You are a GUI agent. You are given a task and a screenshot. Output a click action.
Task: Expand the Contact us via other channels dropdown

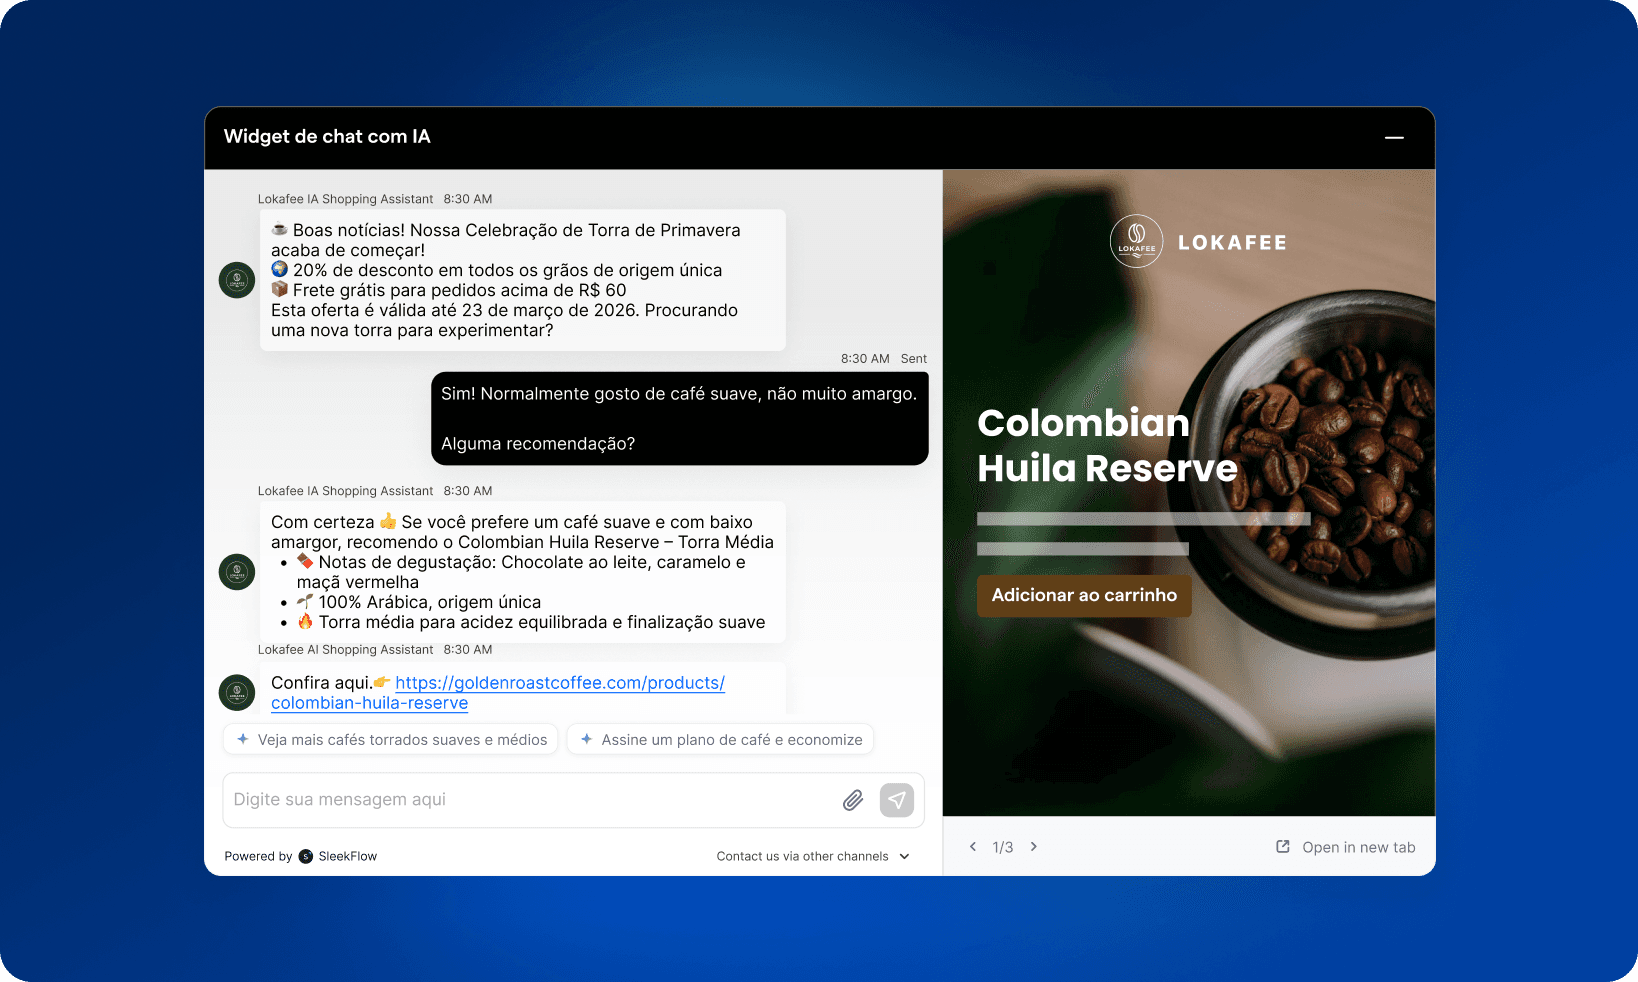click(x=813, y=856)
